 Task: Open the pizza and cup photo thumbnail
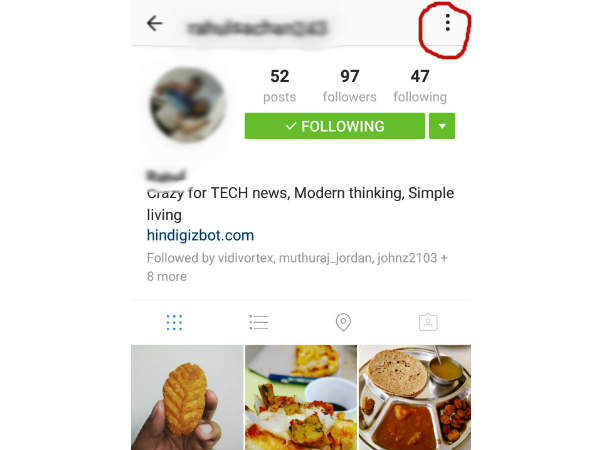point(301,397)
